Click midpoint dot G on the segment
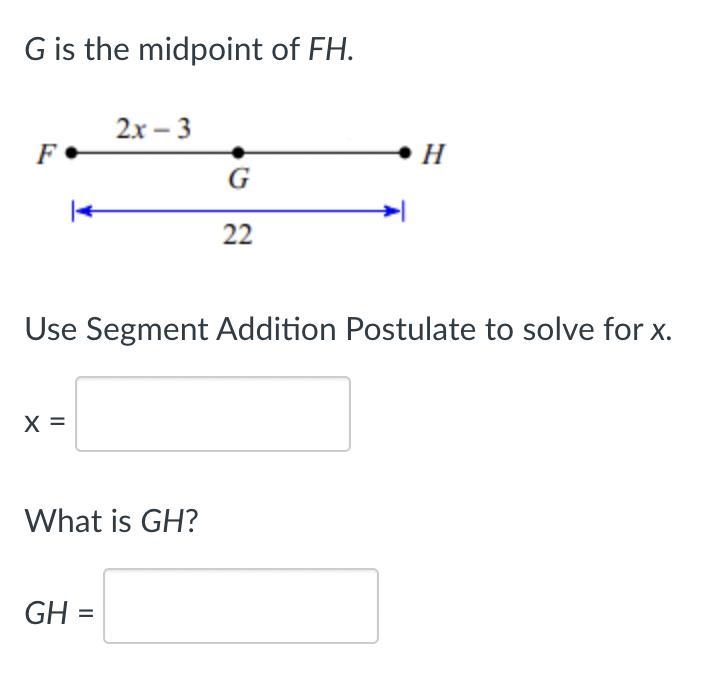The height and width of the screenshot is (678, 716). (238, 152)
